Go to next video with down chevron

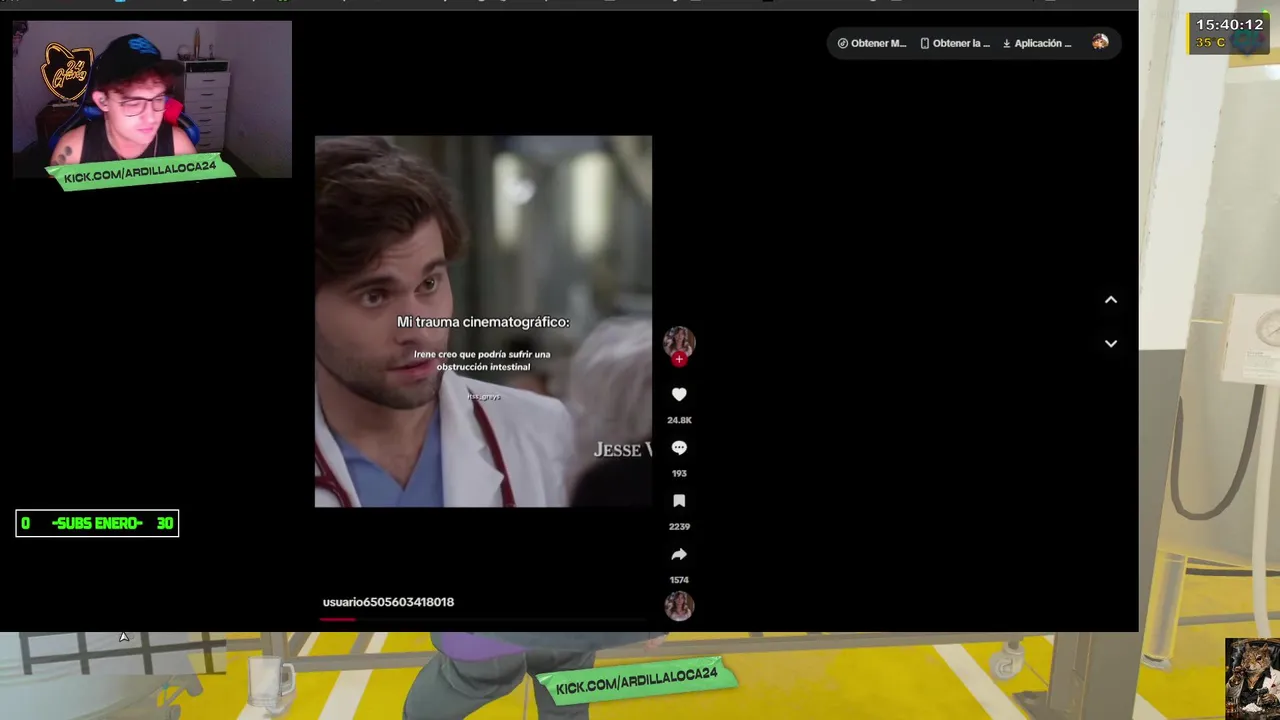point(1110,343)
